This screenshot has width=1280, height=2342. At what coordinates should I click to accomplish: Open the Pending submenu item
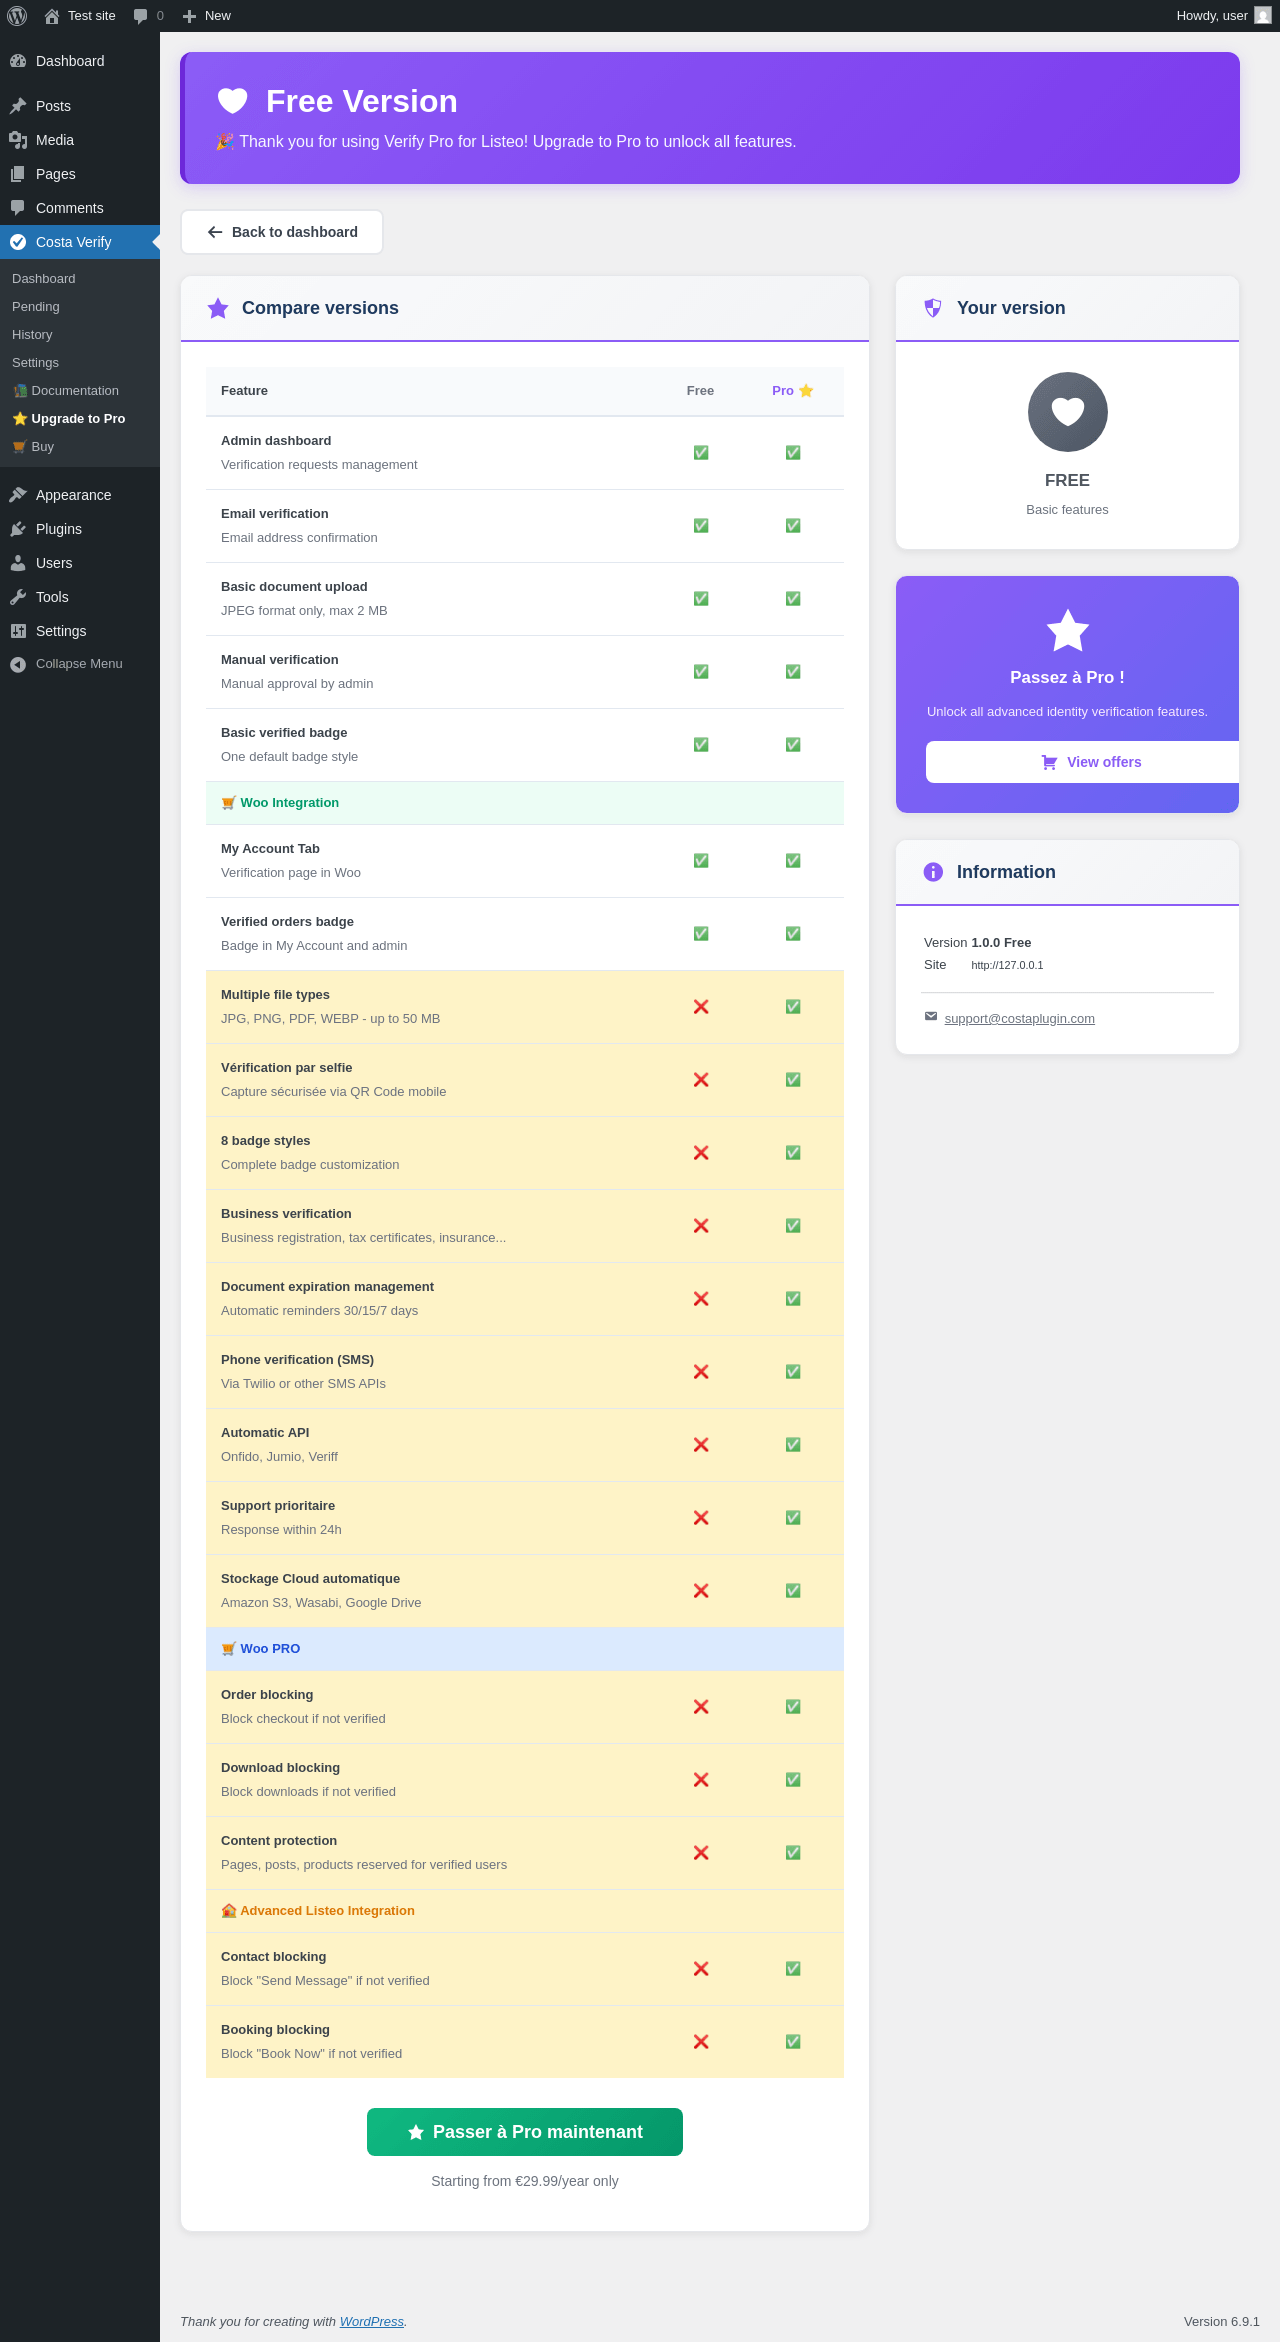pos(36,307)
